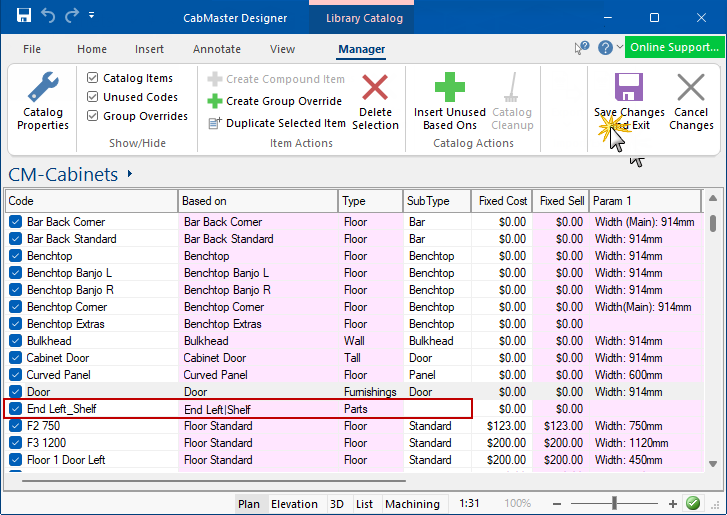Click the Online Support button
The width and height of the screenshot is (727, 515).
pyautogui.click(x=674, y=48)
